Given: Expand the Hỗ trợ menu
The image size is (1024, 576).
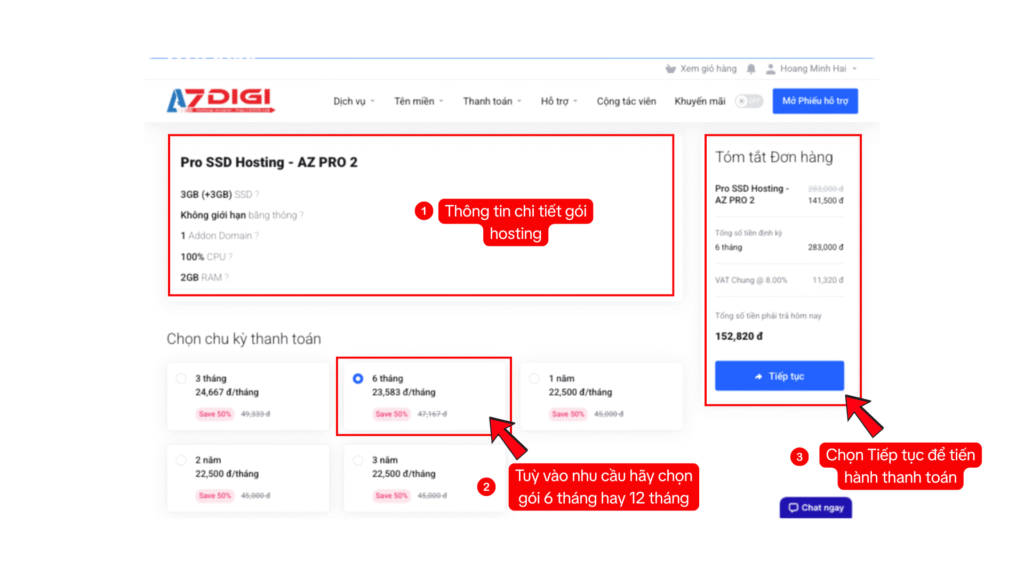Looking at the screenshot, I should click(x=559, y=101).
